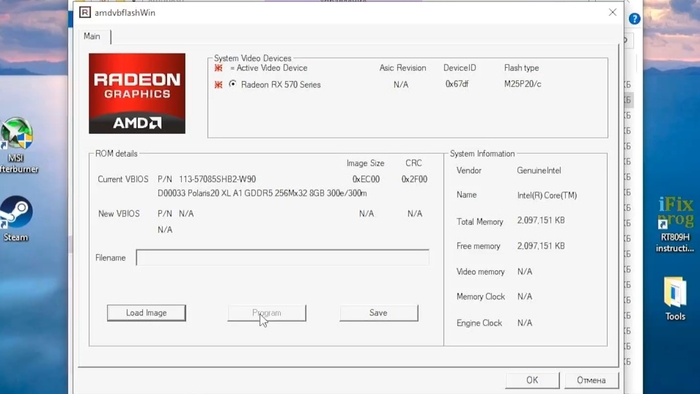Click the active-device icon beside Radeon RX 570

pyautogui.click(x=218, y=85)
